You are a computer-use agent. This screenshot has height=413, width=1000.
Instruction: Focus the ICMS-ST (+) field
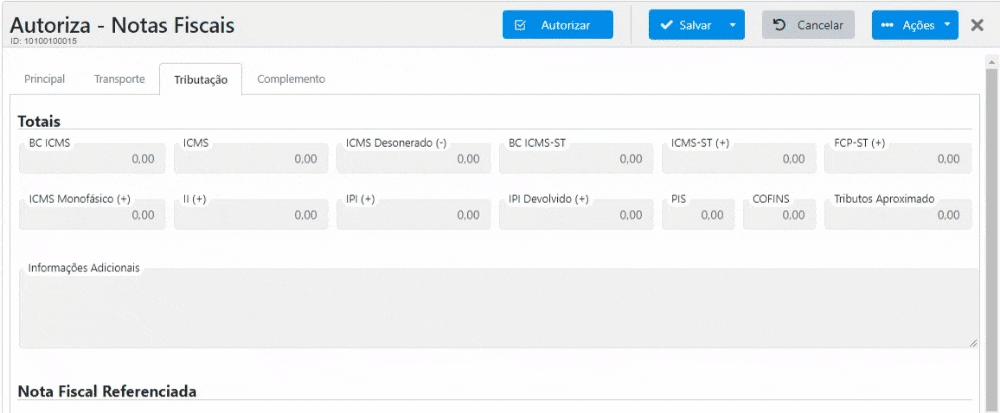click(x=739, y=159)
